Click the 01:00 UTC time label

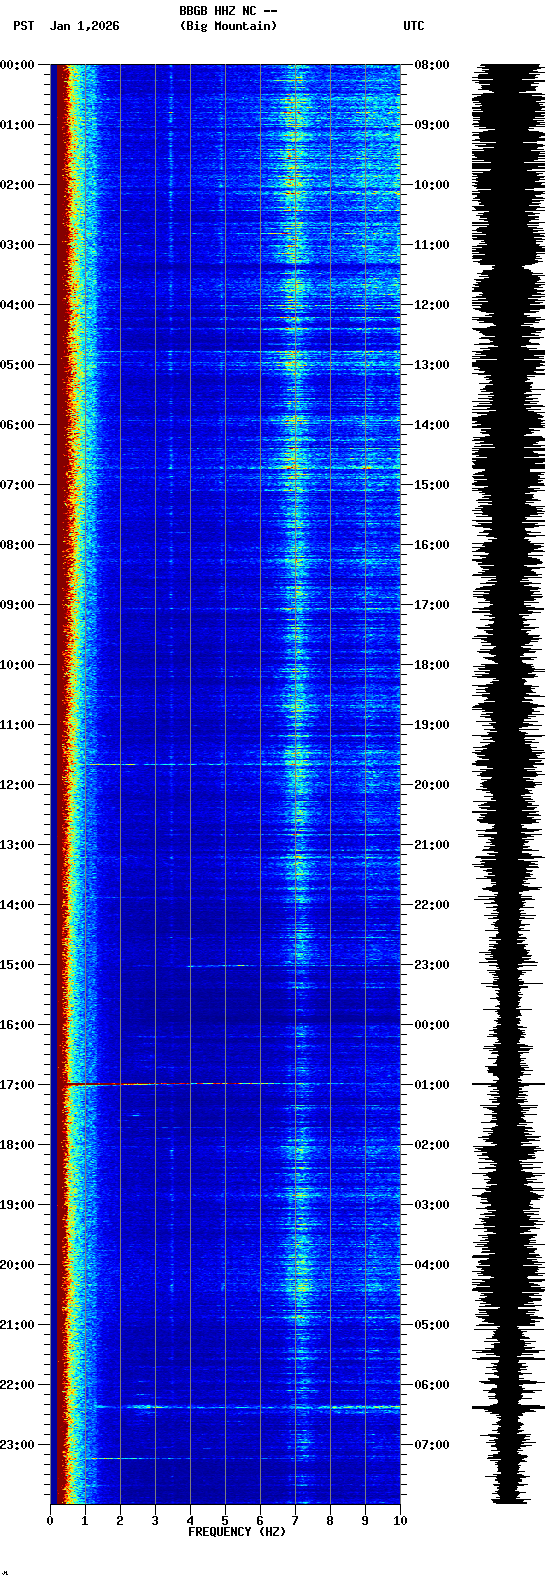432,1085
